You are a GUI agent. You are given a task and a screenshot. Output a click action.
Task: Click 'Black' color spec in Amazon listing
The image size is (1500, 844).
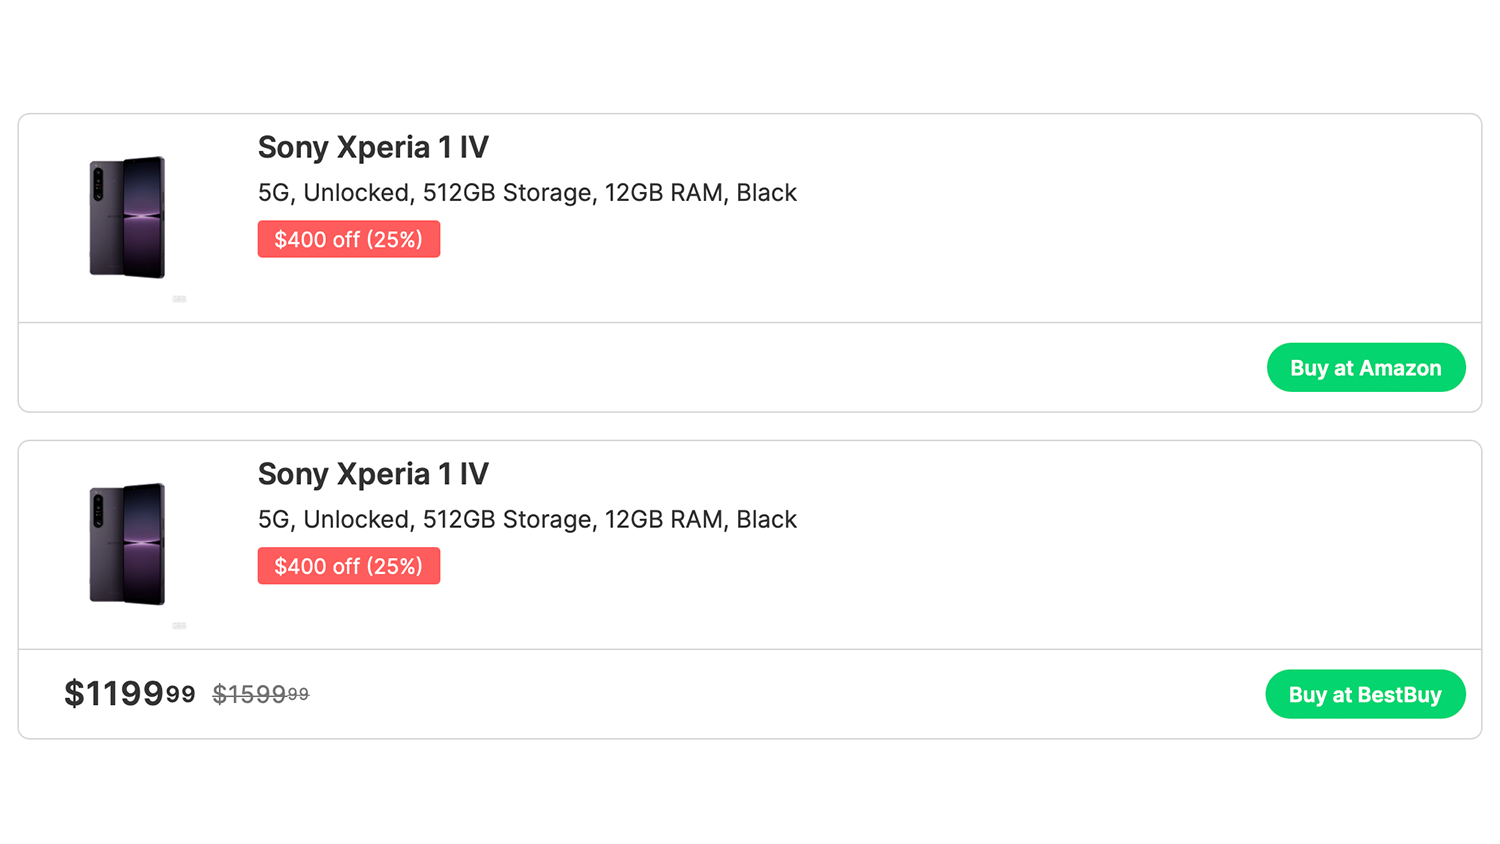pos(766,193)
